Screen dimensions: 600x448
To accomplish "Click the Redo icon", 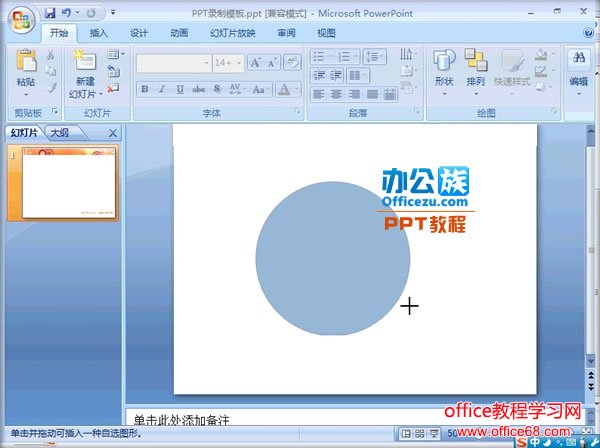I will click(91, 13).
